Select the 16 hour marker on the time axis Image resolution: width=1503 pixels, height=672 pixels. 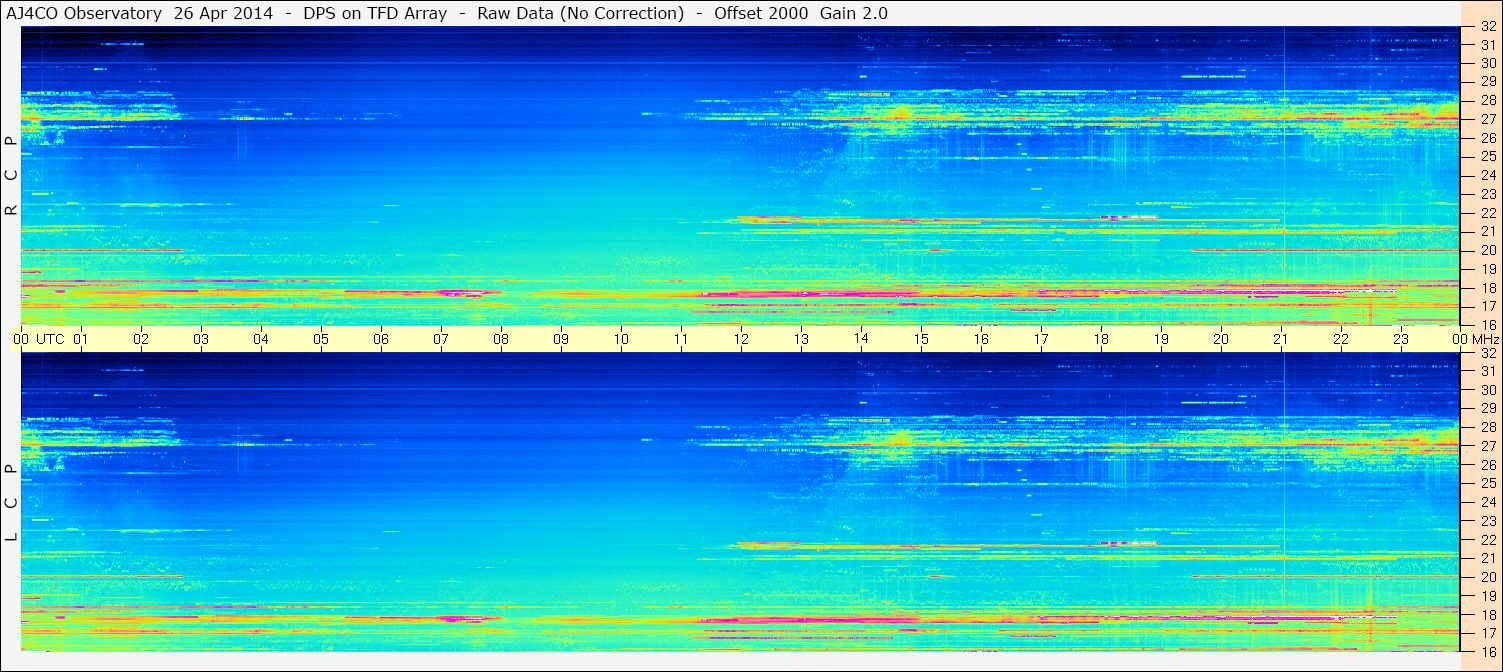pyautogui.click(x=981, y=339)
